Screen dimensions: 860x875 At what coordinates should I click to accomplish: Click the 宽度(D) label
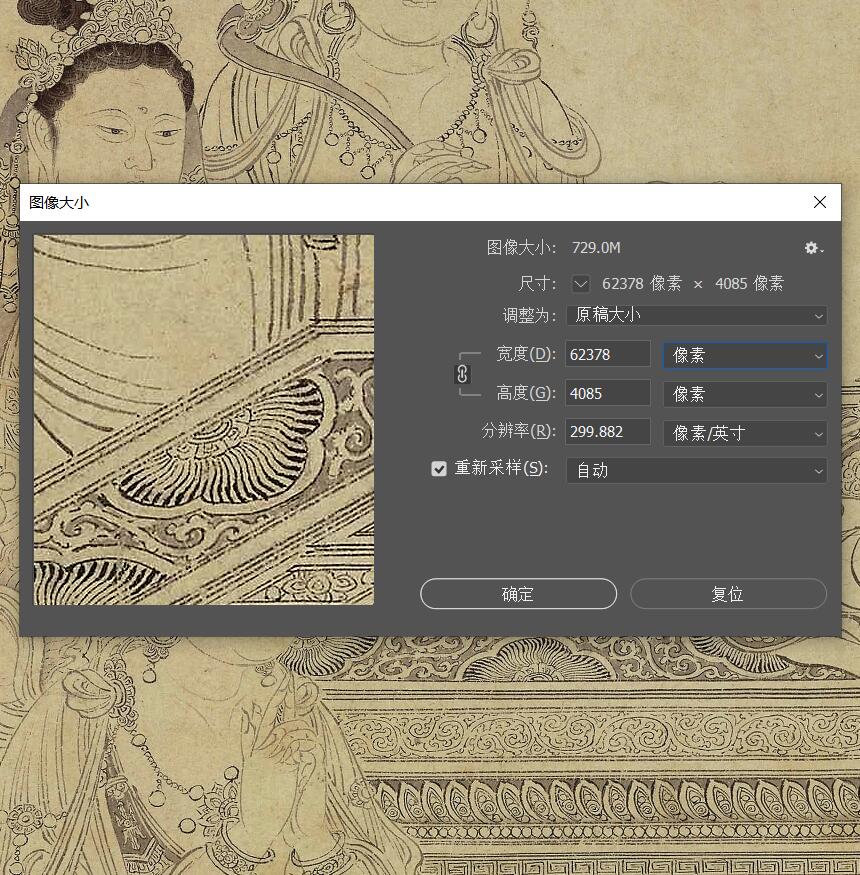point(526,354)
